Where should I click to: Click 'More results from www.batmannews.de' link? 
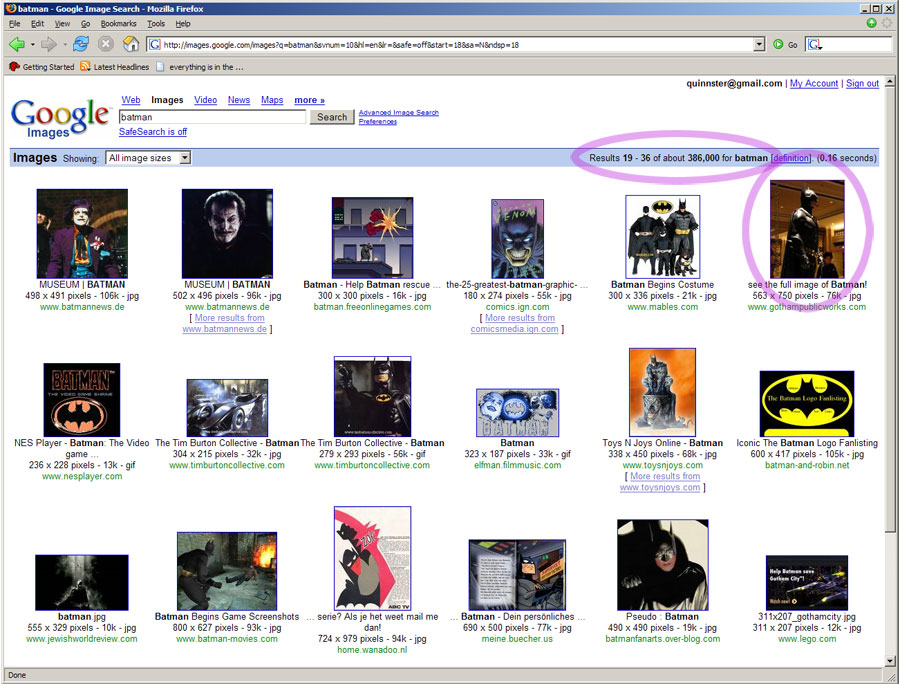[x=227, y=323]
